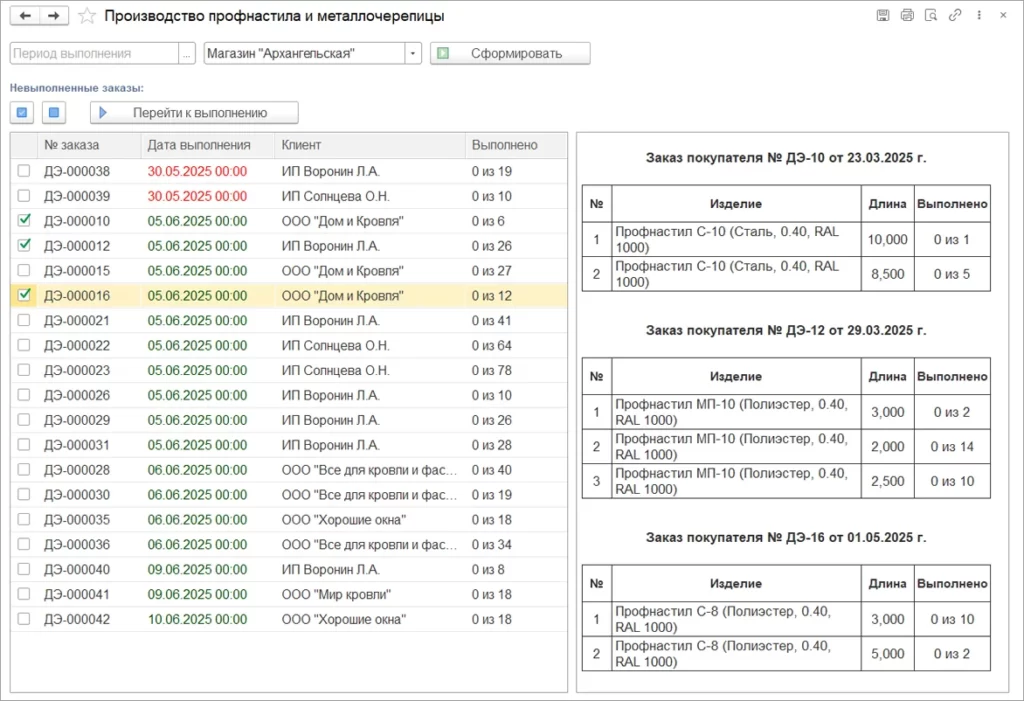Close the production form
Viewport: 1024px width, 701px height.
click(1003, 15)
